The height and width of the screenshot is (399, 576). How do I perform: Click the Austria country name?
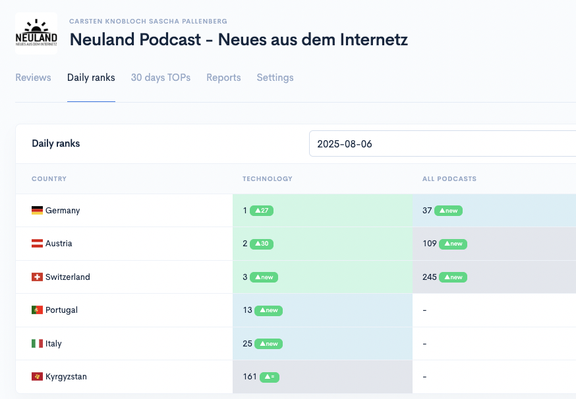click(59, 244)
